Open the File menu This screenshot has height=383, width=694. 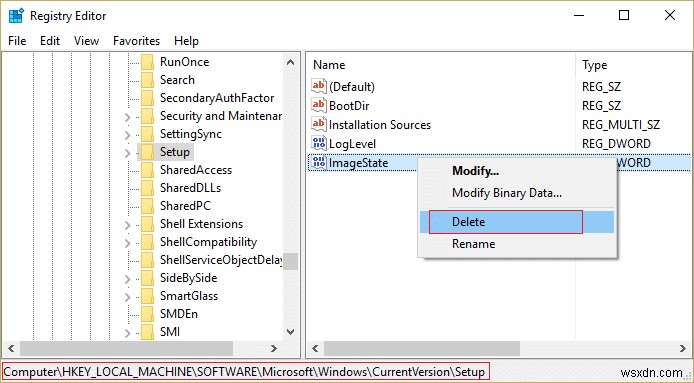(17, 41)
